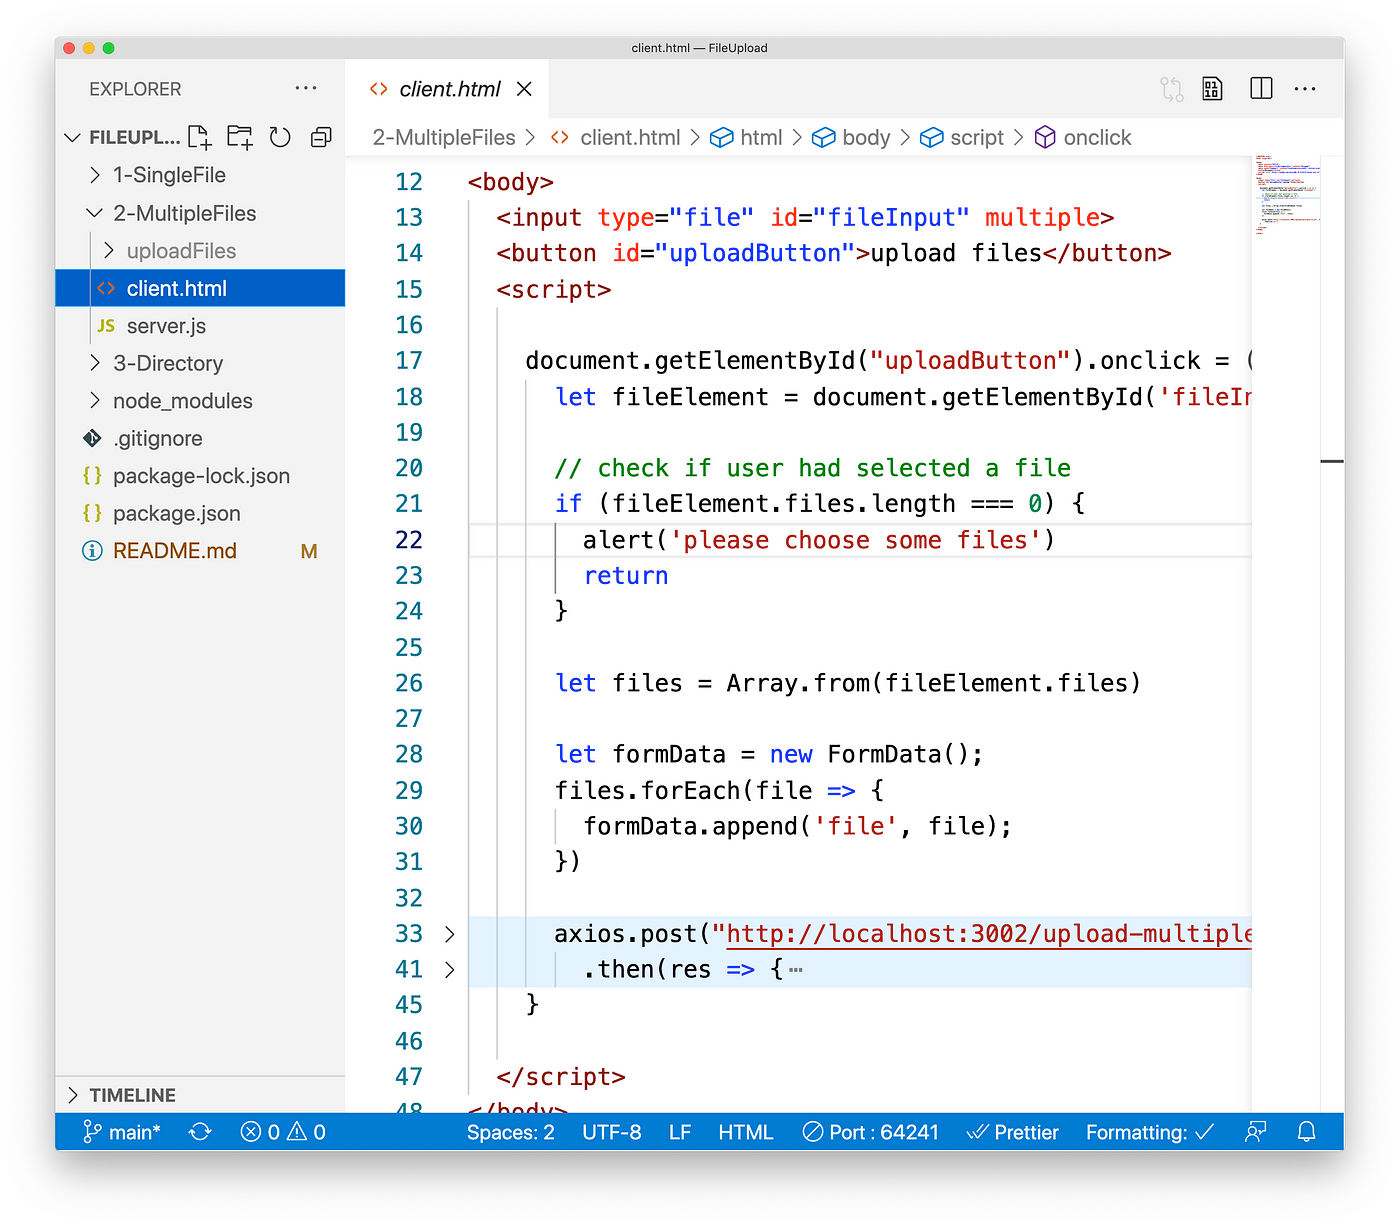The image size is (1400, 1224).
Task: Open Explorer more actions ellipsis menu
Action: (x=306, y=88)
